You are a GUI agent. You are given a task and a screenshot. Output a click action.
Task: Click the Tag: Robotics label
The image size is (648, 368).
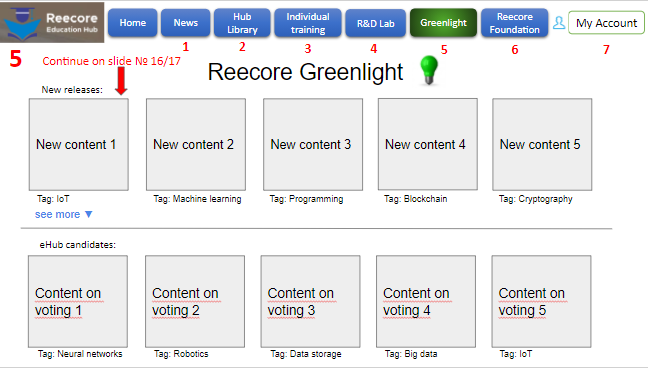click(x=181, y=354)
